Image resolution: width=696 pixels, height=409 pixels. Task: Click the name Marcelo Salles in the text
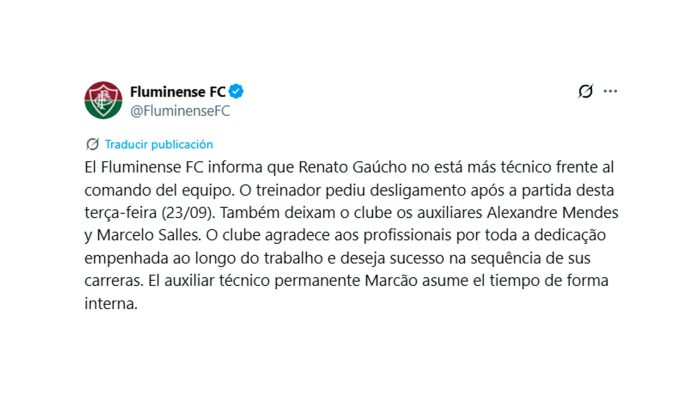point(149,235)
